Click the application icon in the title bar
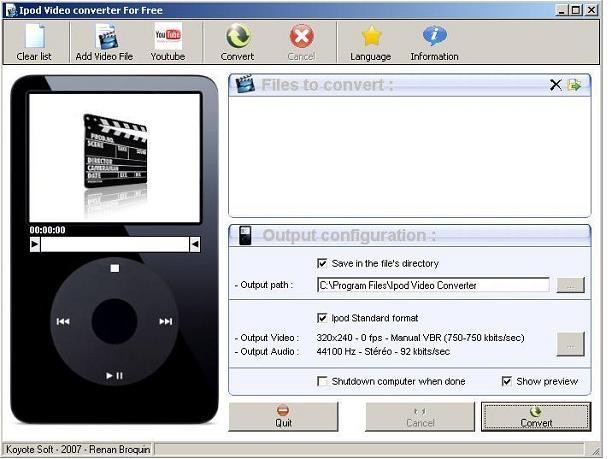 coord(11,10)
